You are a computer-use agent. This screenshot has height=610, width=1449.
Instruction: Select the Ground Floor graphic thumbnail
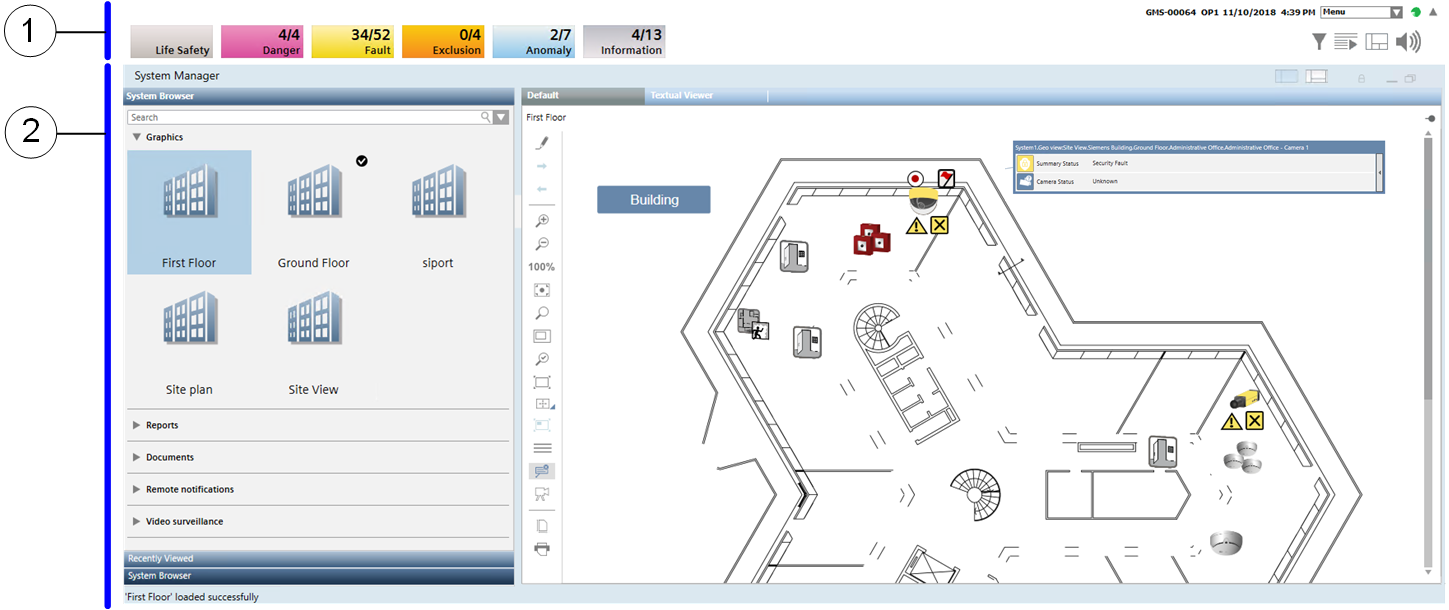[x=313, y=212]
